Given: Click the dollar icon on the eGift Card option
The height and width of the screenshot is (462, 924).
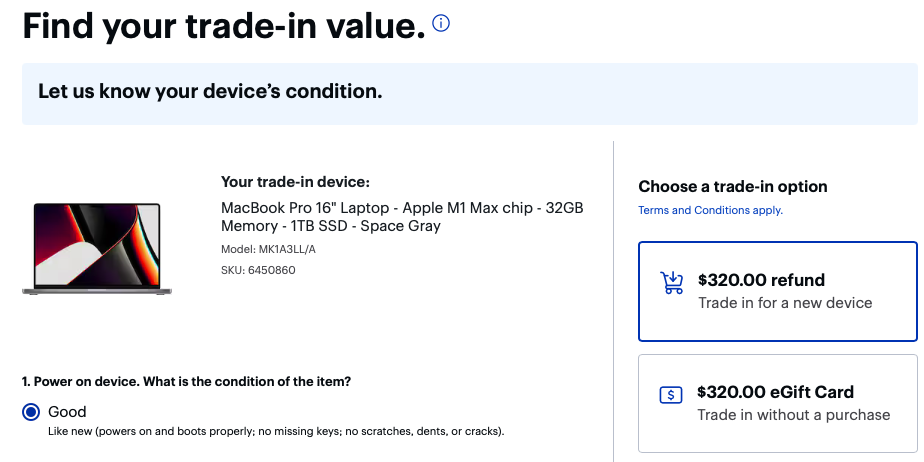Looking at the screenshot, I should pyautogui.click(x=671, y=394).
